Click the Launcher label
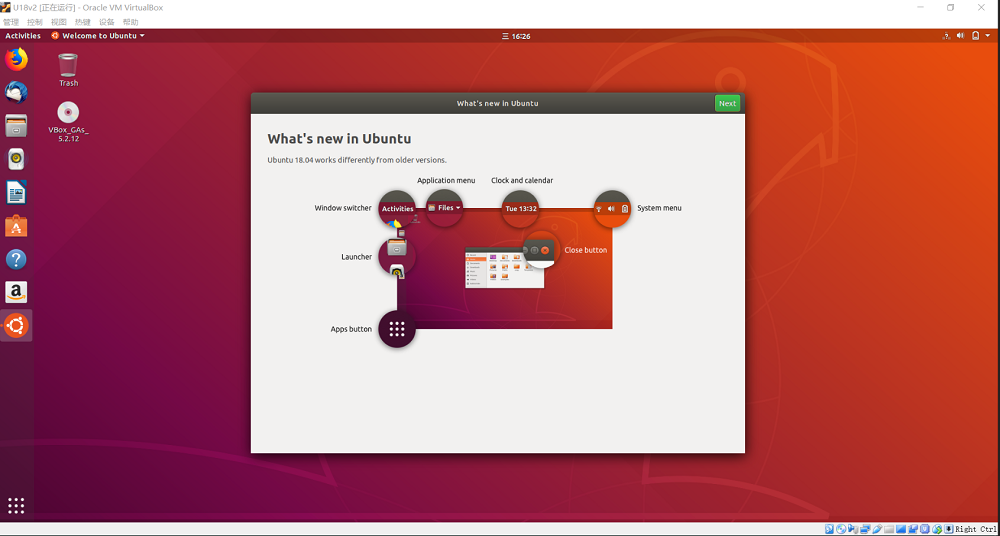 pos(357,257)
